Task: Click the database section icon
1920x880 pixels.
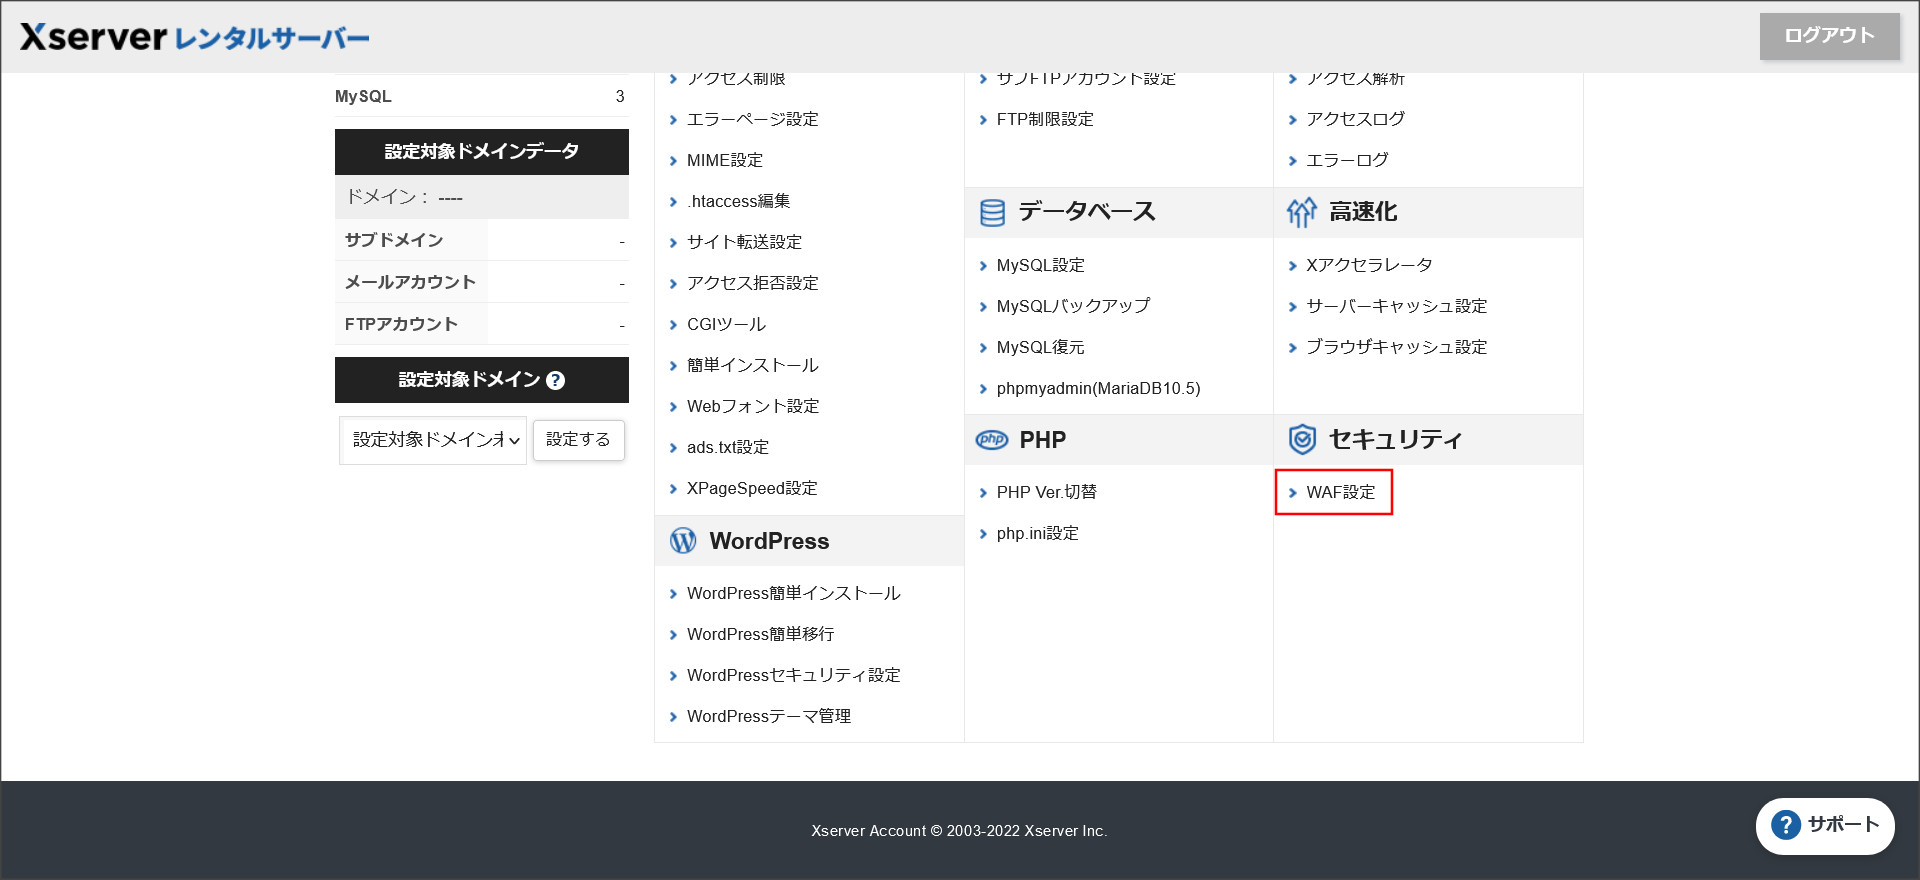Action: (992, 212)
